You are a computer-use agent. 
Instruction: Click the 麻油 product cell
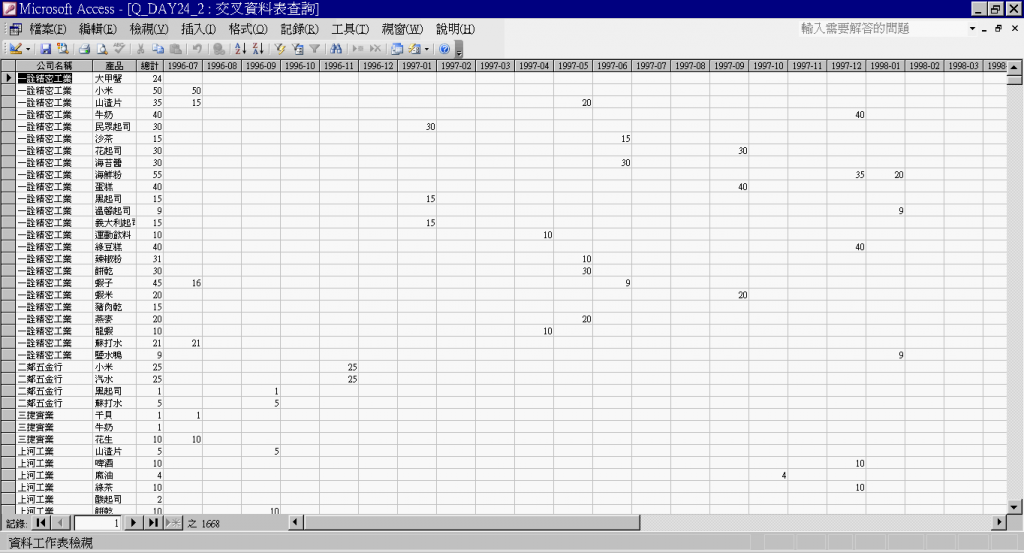coord(114,475)
